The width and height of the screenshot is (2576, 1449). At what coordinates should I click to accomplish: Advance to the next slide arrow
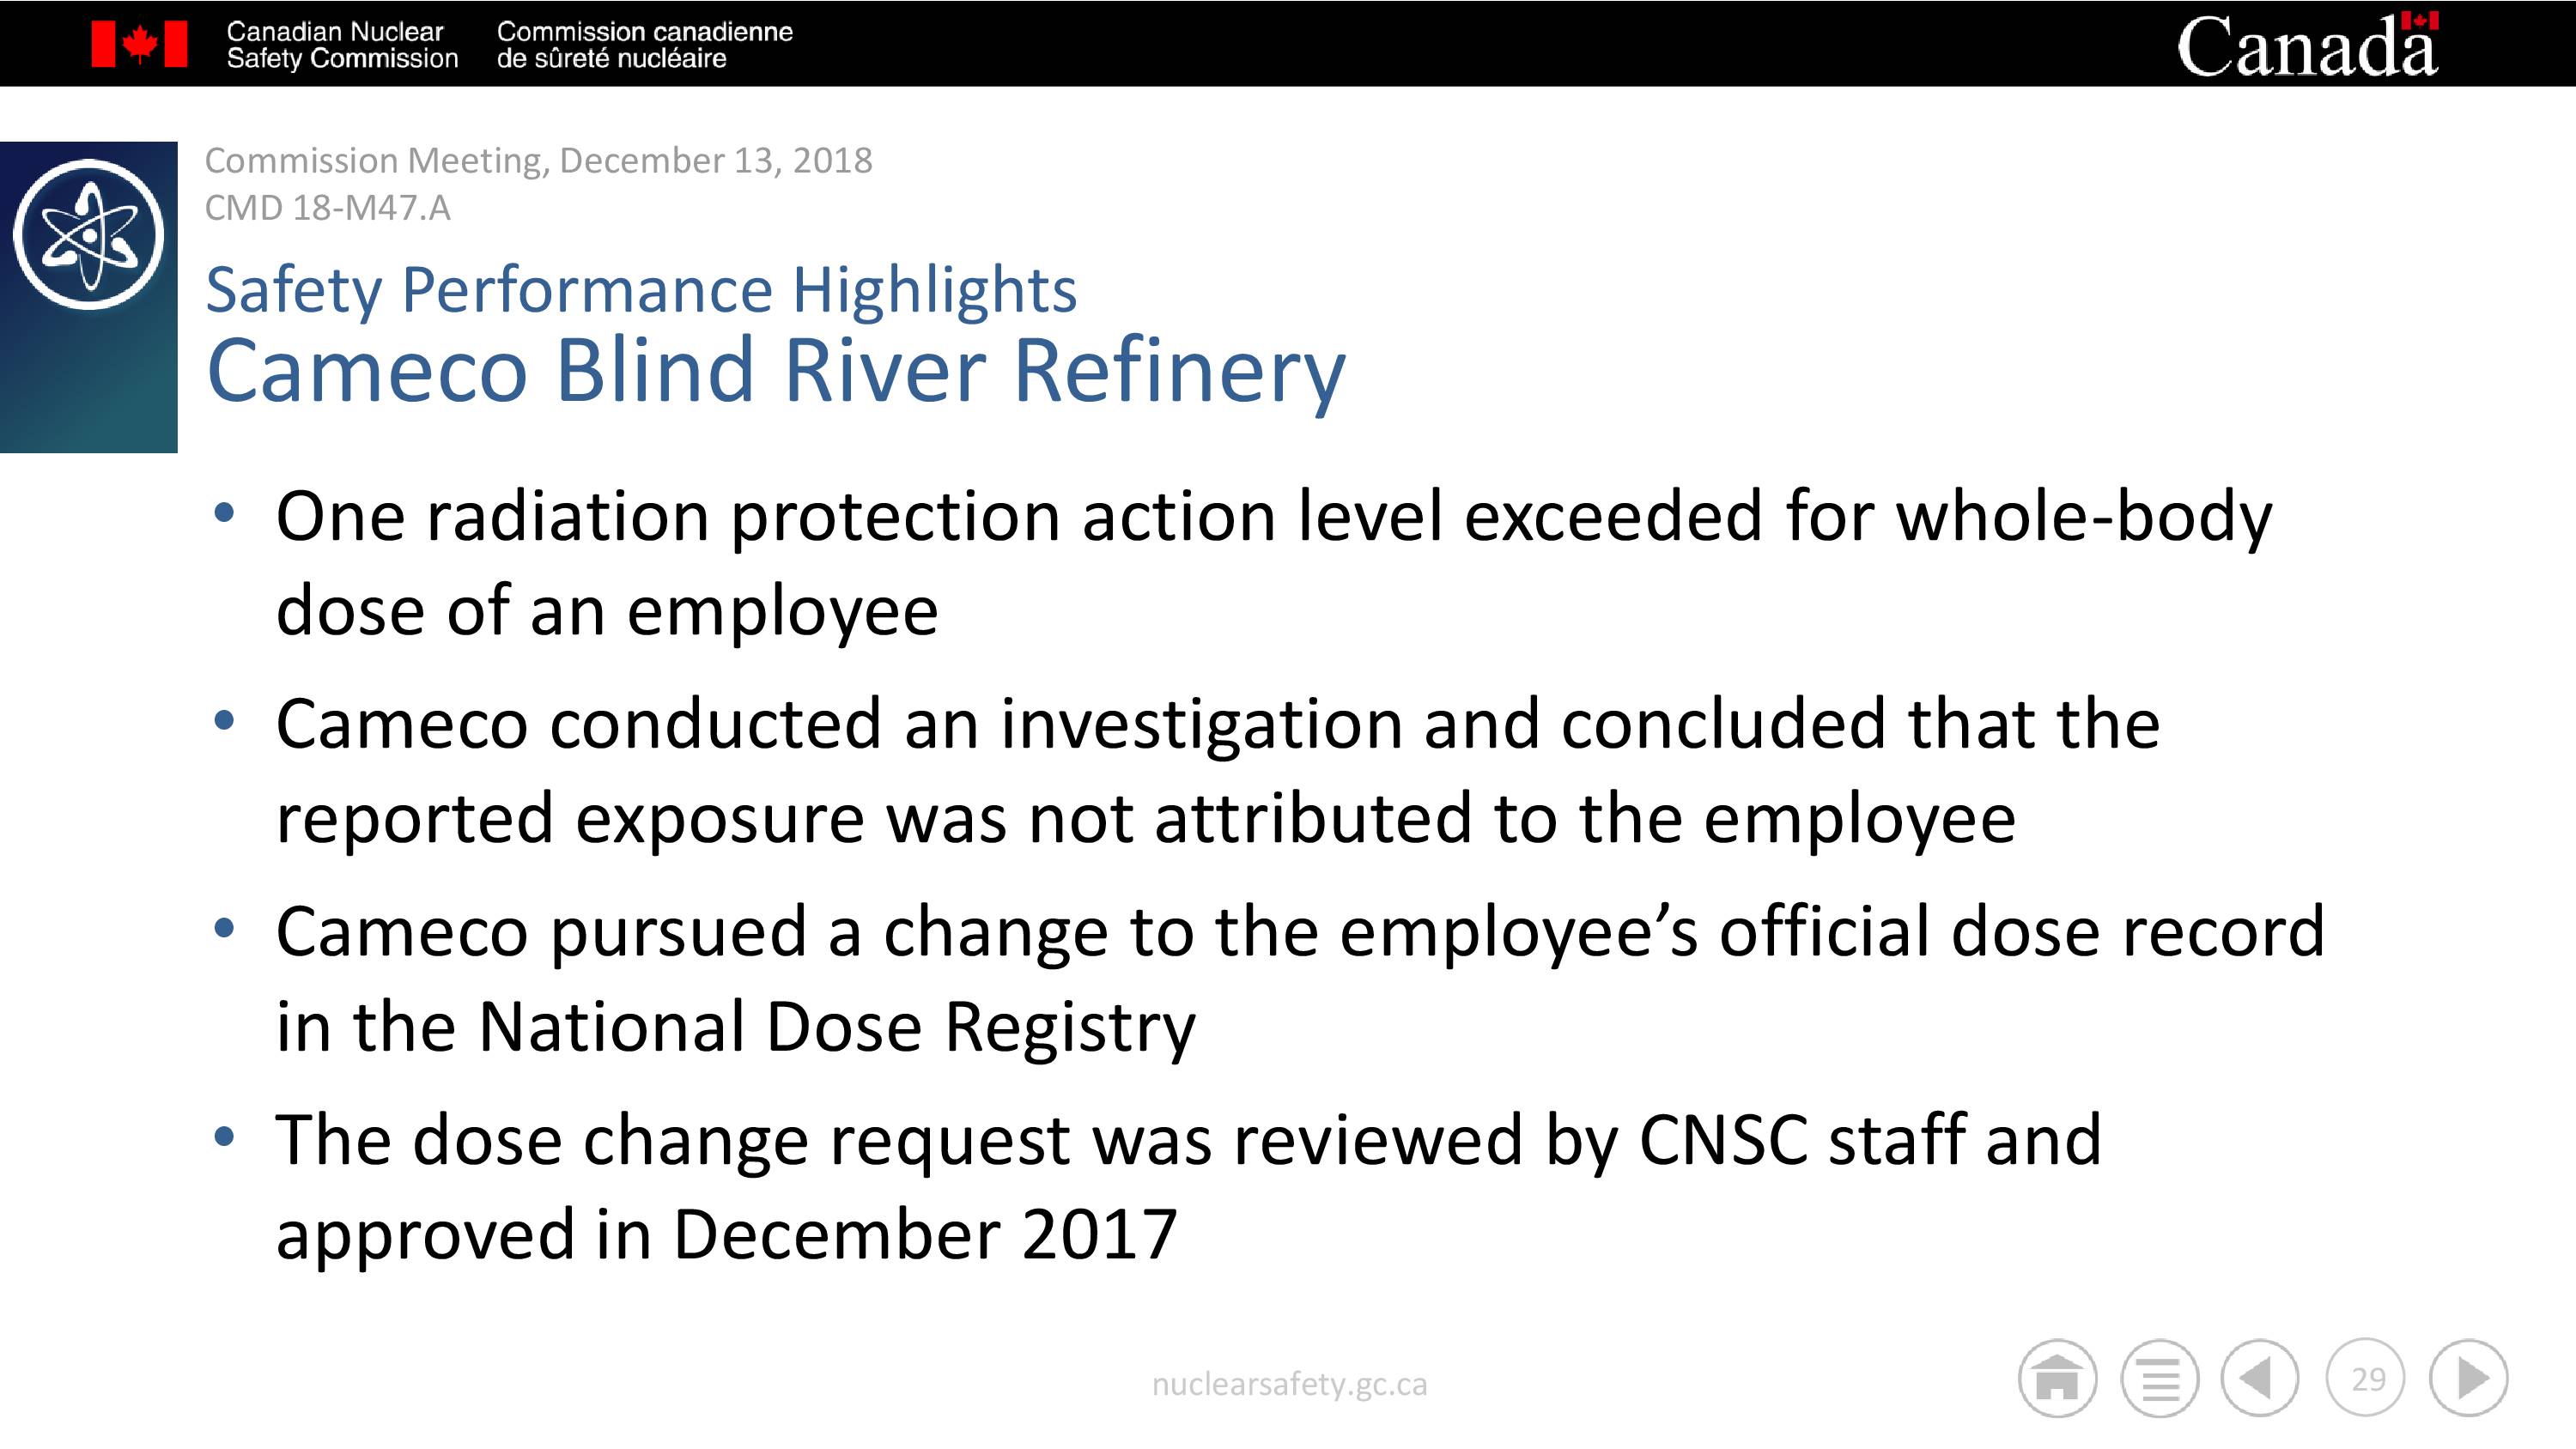point(2469,1378)
